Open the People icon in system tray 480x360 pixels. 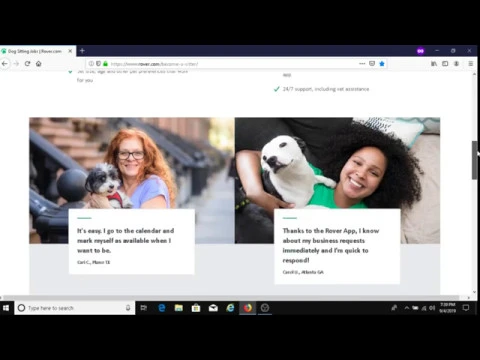point(394,308)
